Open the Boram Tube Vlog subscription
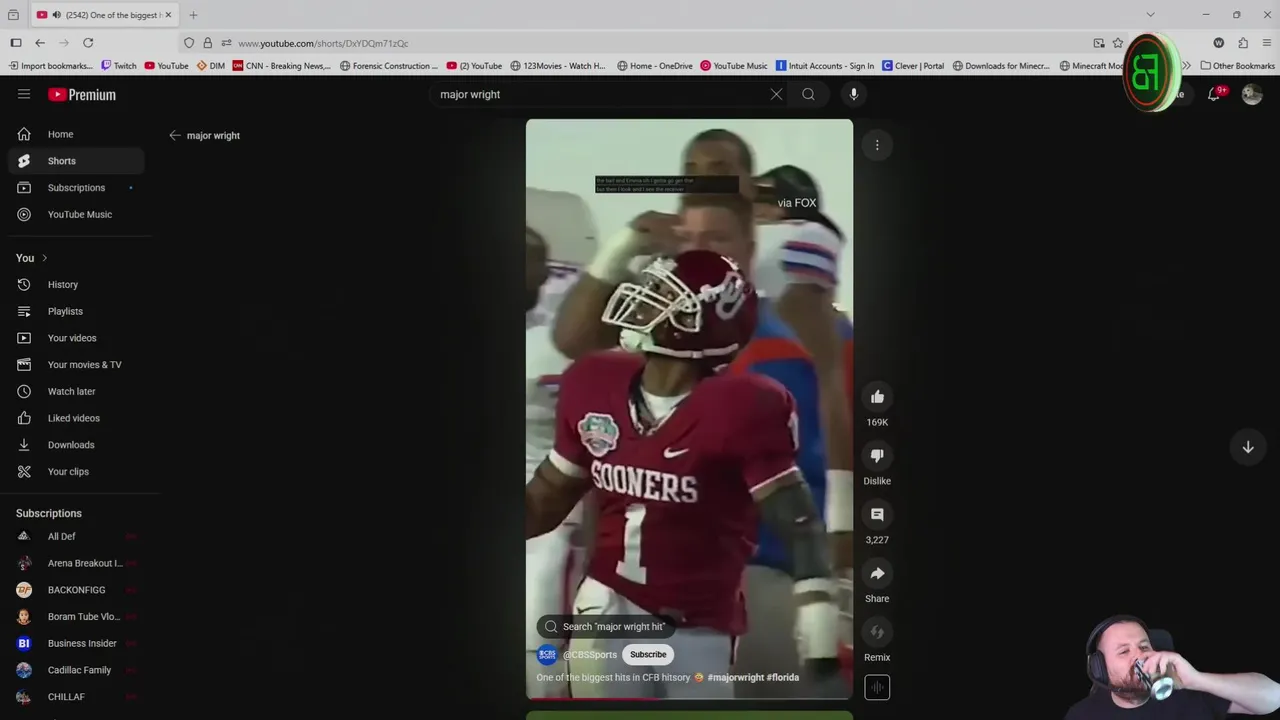This screenshot has width=1280, height=720. point(76,617)
